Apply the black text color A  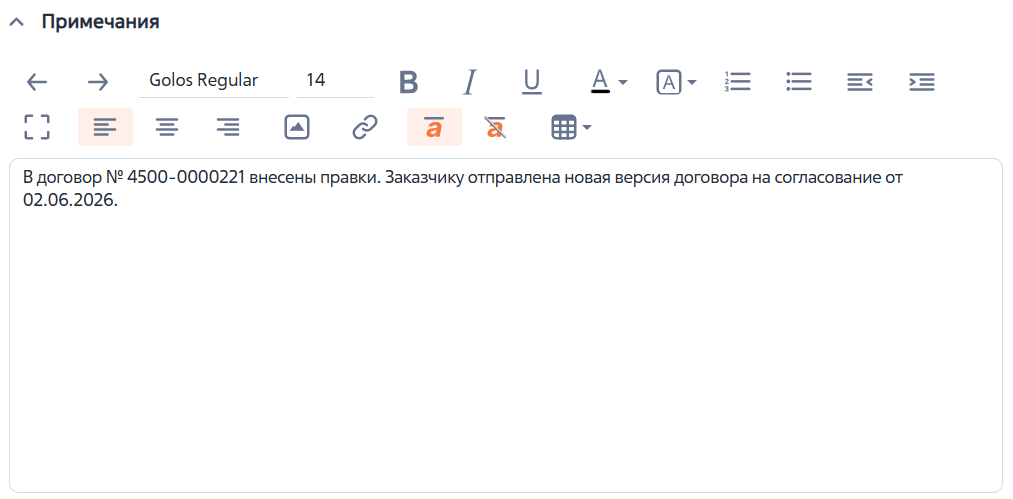tap(600, 82)
